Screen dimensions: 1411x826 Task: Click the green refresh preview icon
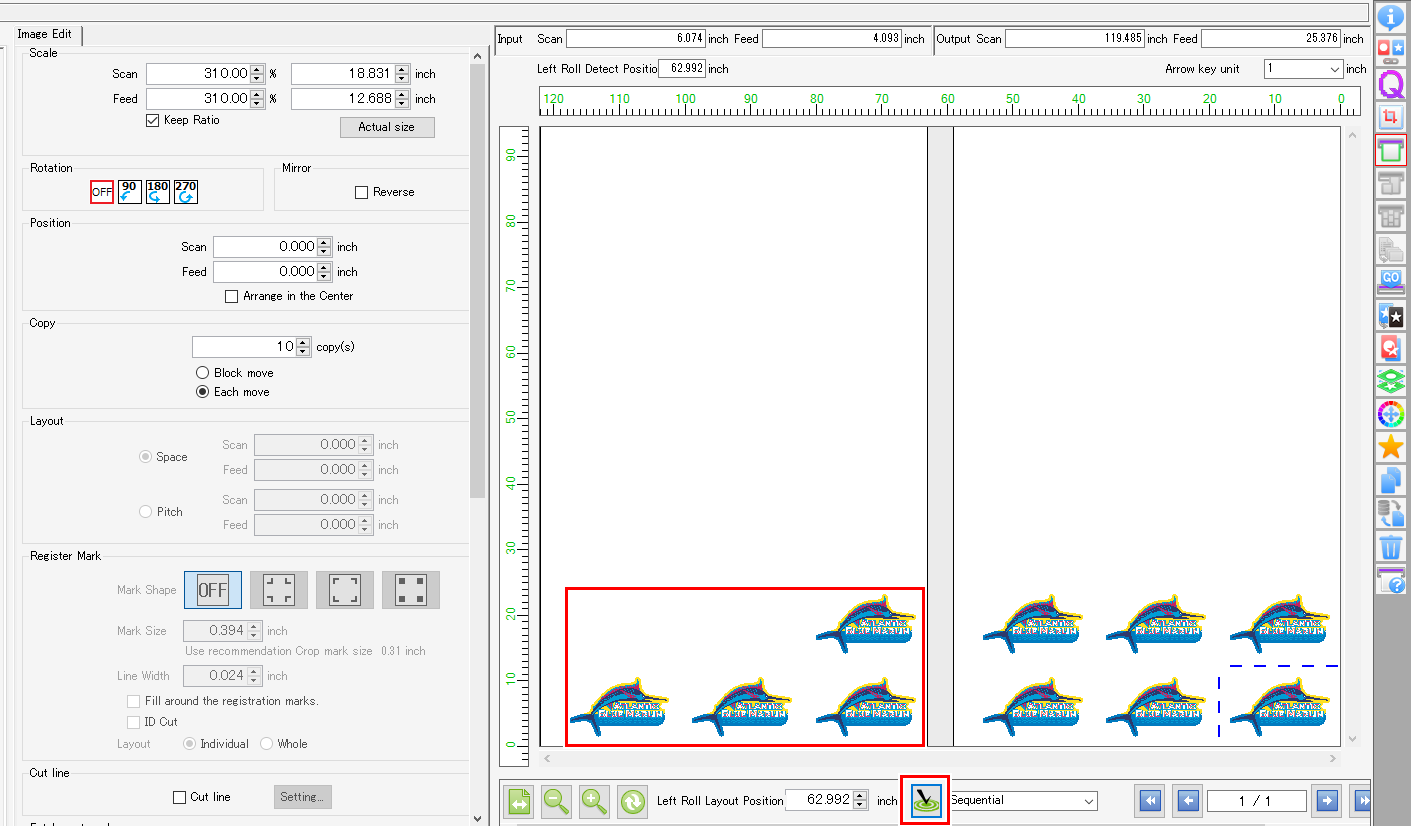click(632, 800)
